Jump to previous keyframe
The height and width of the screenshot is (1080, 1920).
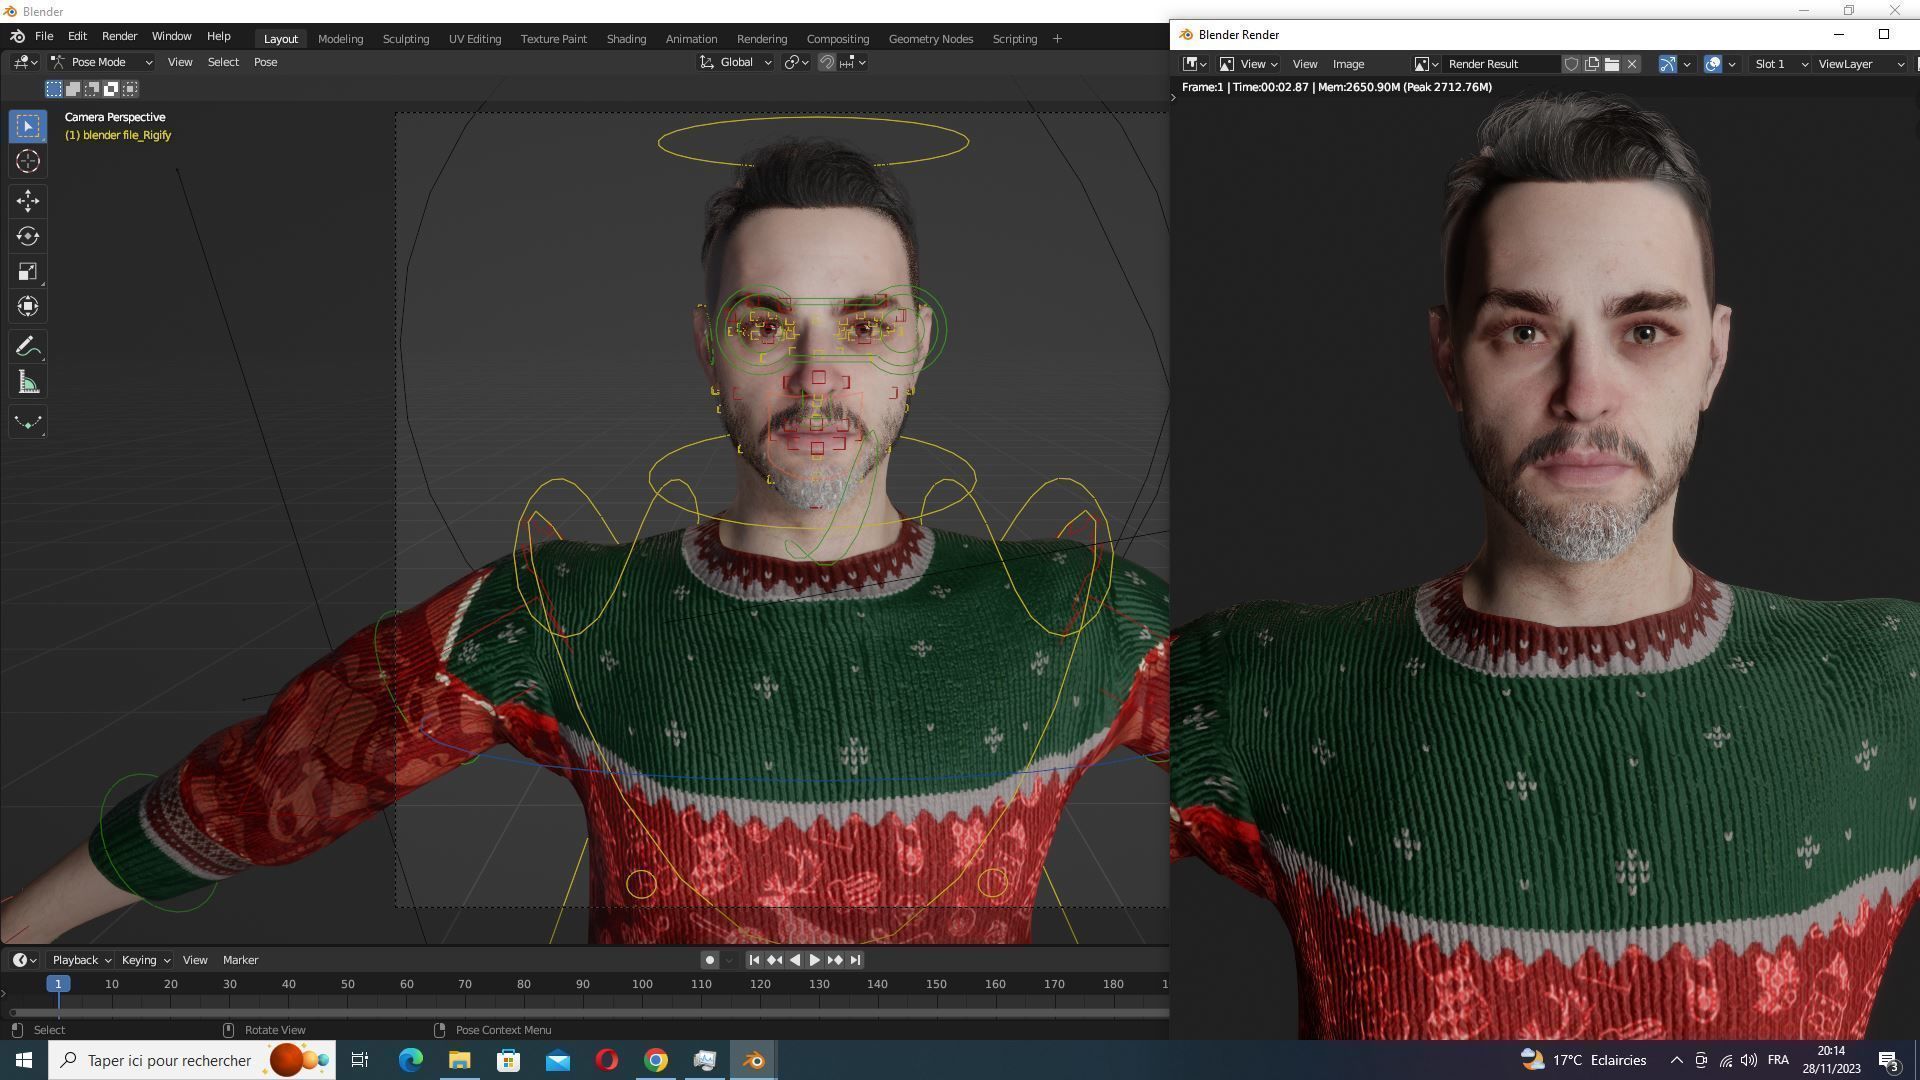pos(774,960)
